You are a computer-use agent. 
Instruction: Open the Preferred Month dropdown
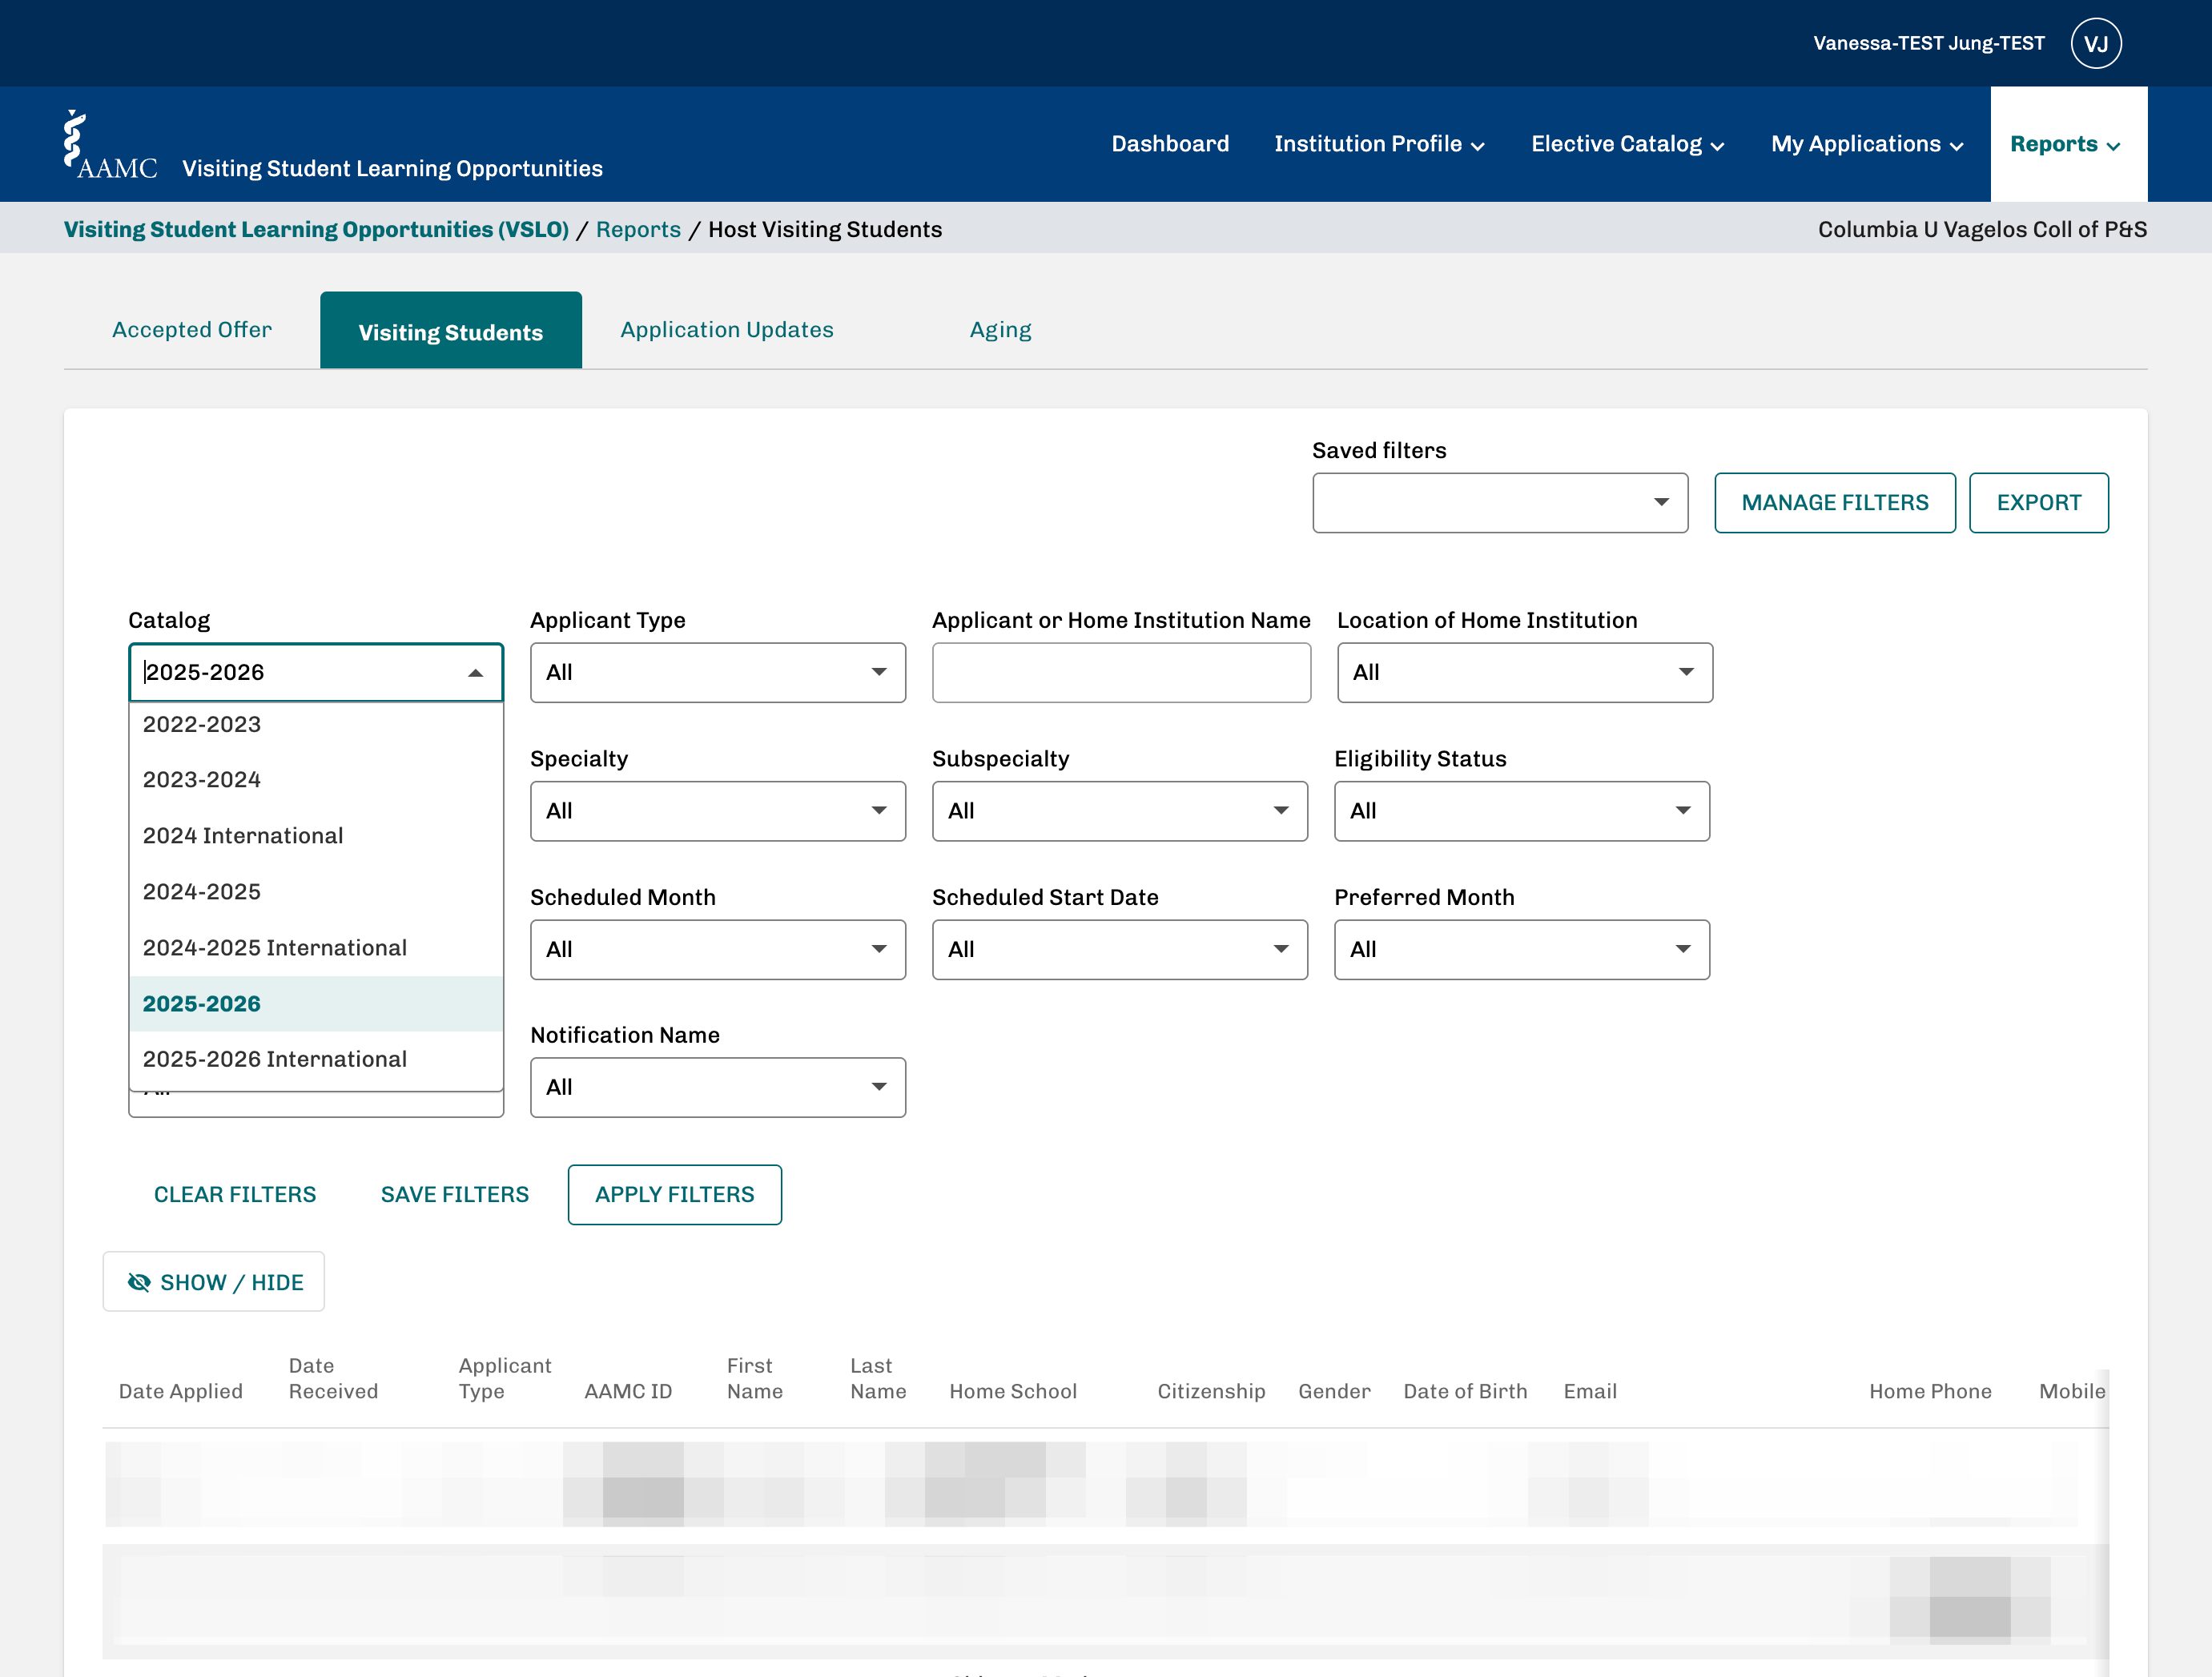1522,950
